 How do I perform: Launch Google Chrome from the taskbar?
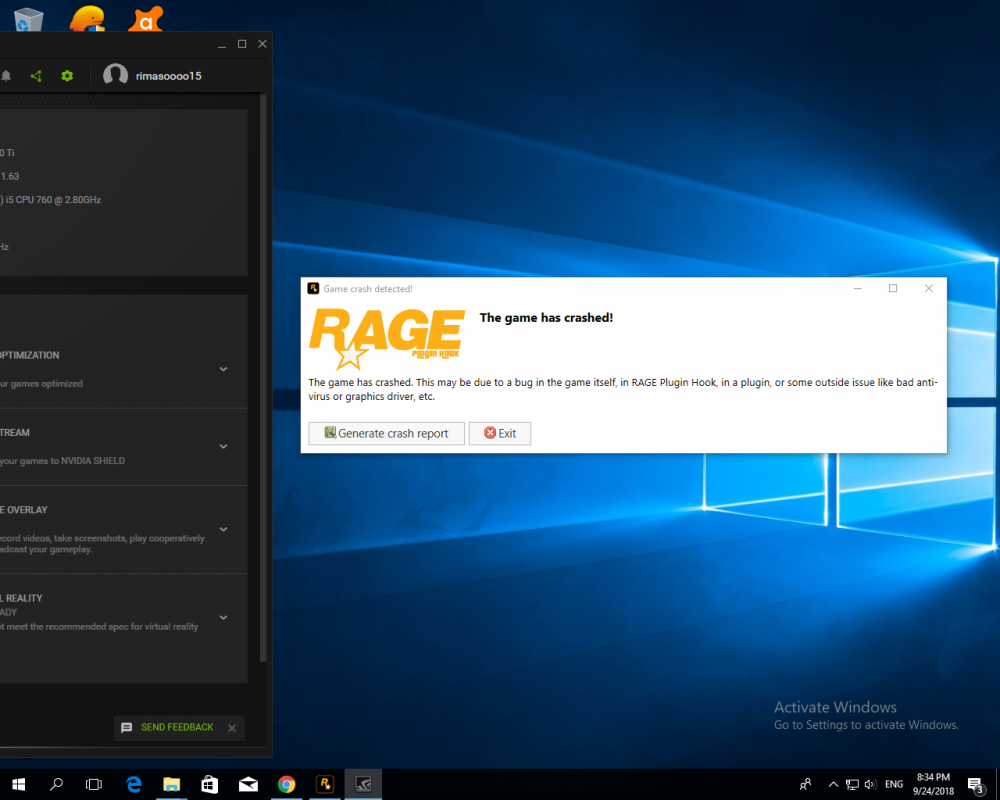[x=286, y=784]
